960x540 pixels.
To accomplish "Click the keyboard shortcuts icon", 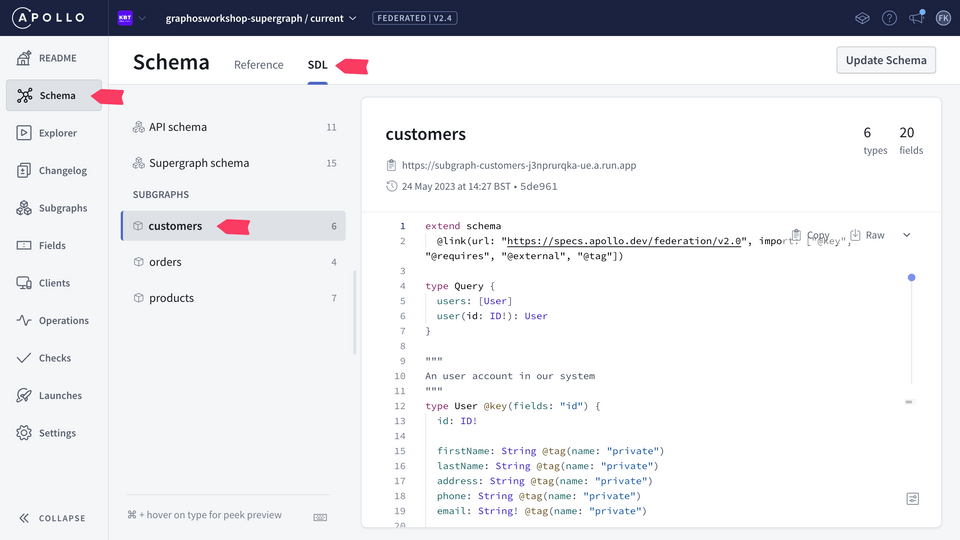I will [320, 517].
